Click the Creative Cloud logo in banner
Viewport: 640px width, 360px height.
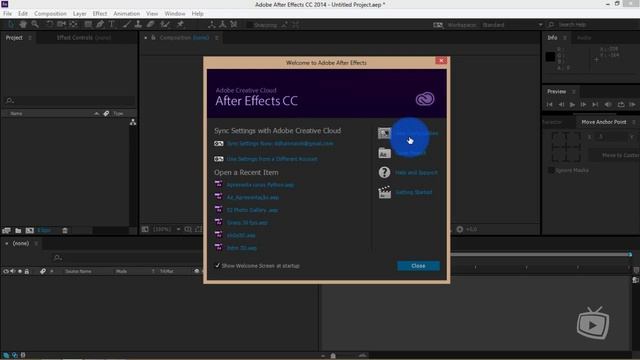(x=425, y=99)
